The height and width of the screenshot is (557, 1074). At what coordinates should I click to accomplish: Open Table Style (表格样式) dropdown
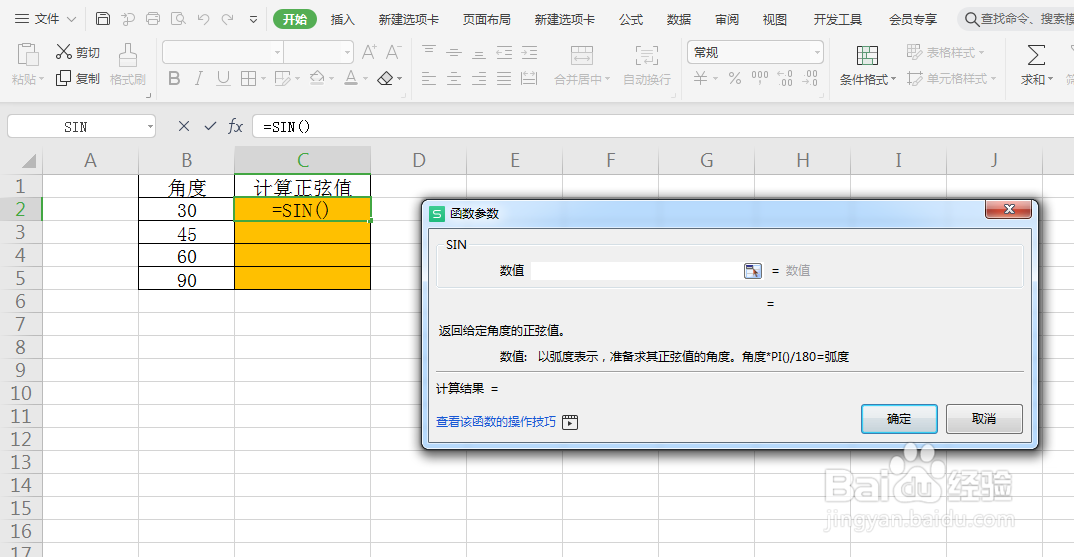[945, 52]
